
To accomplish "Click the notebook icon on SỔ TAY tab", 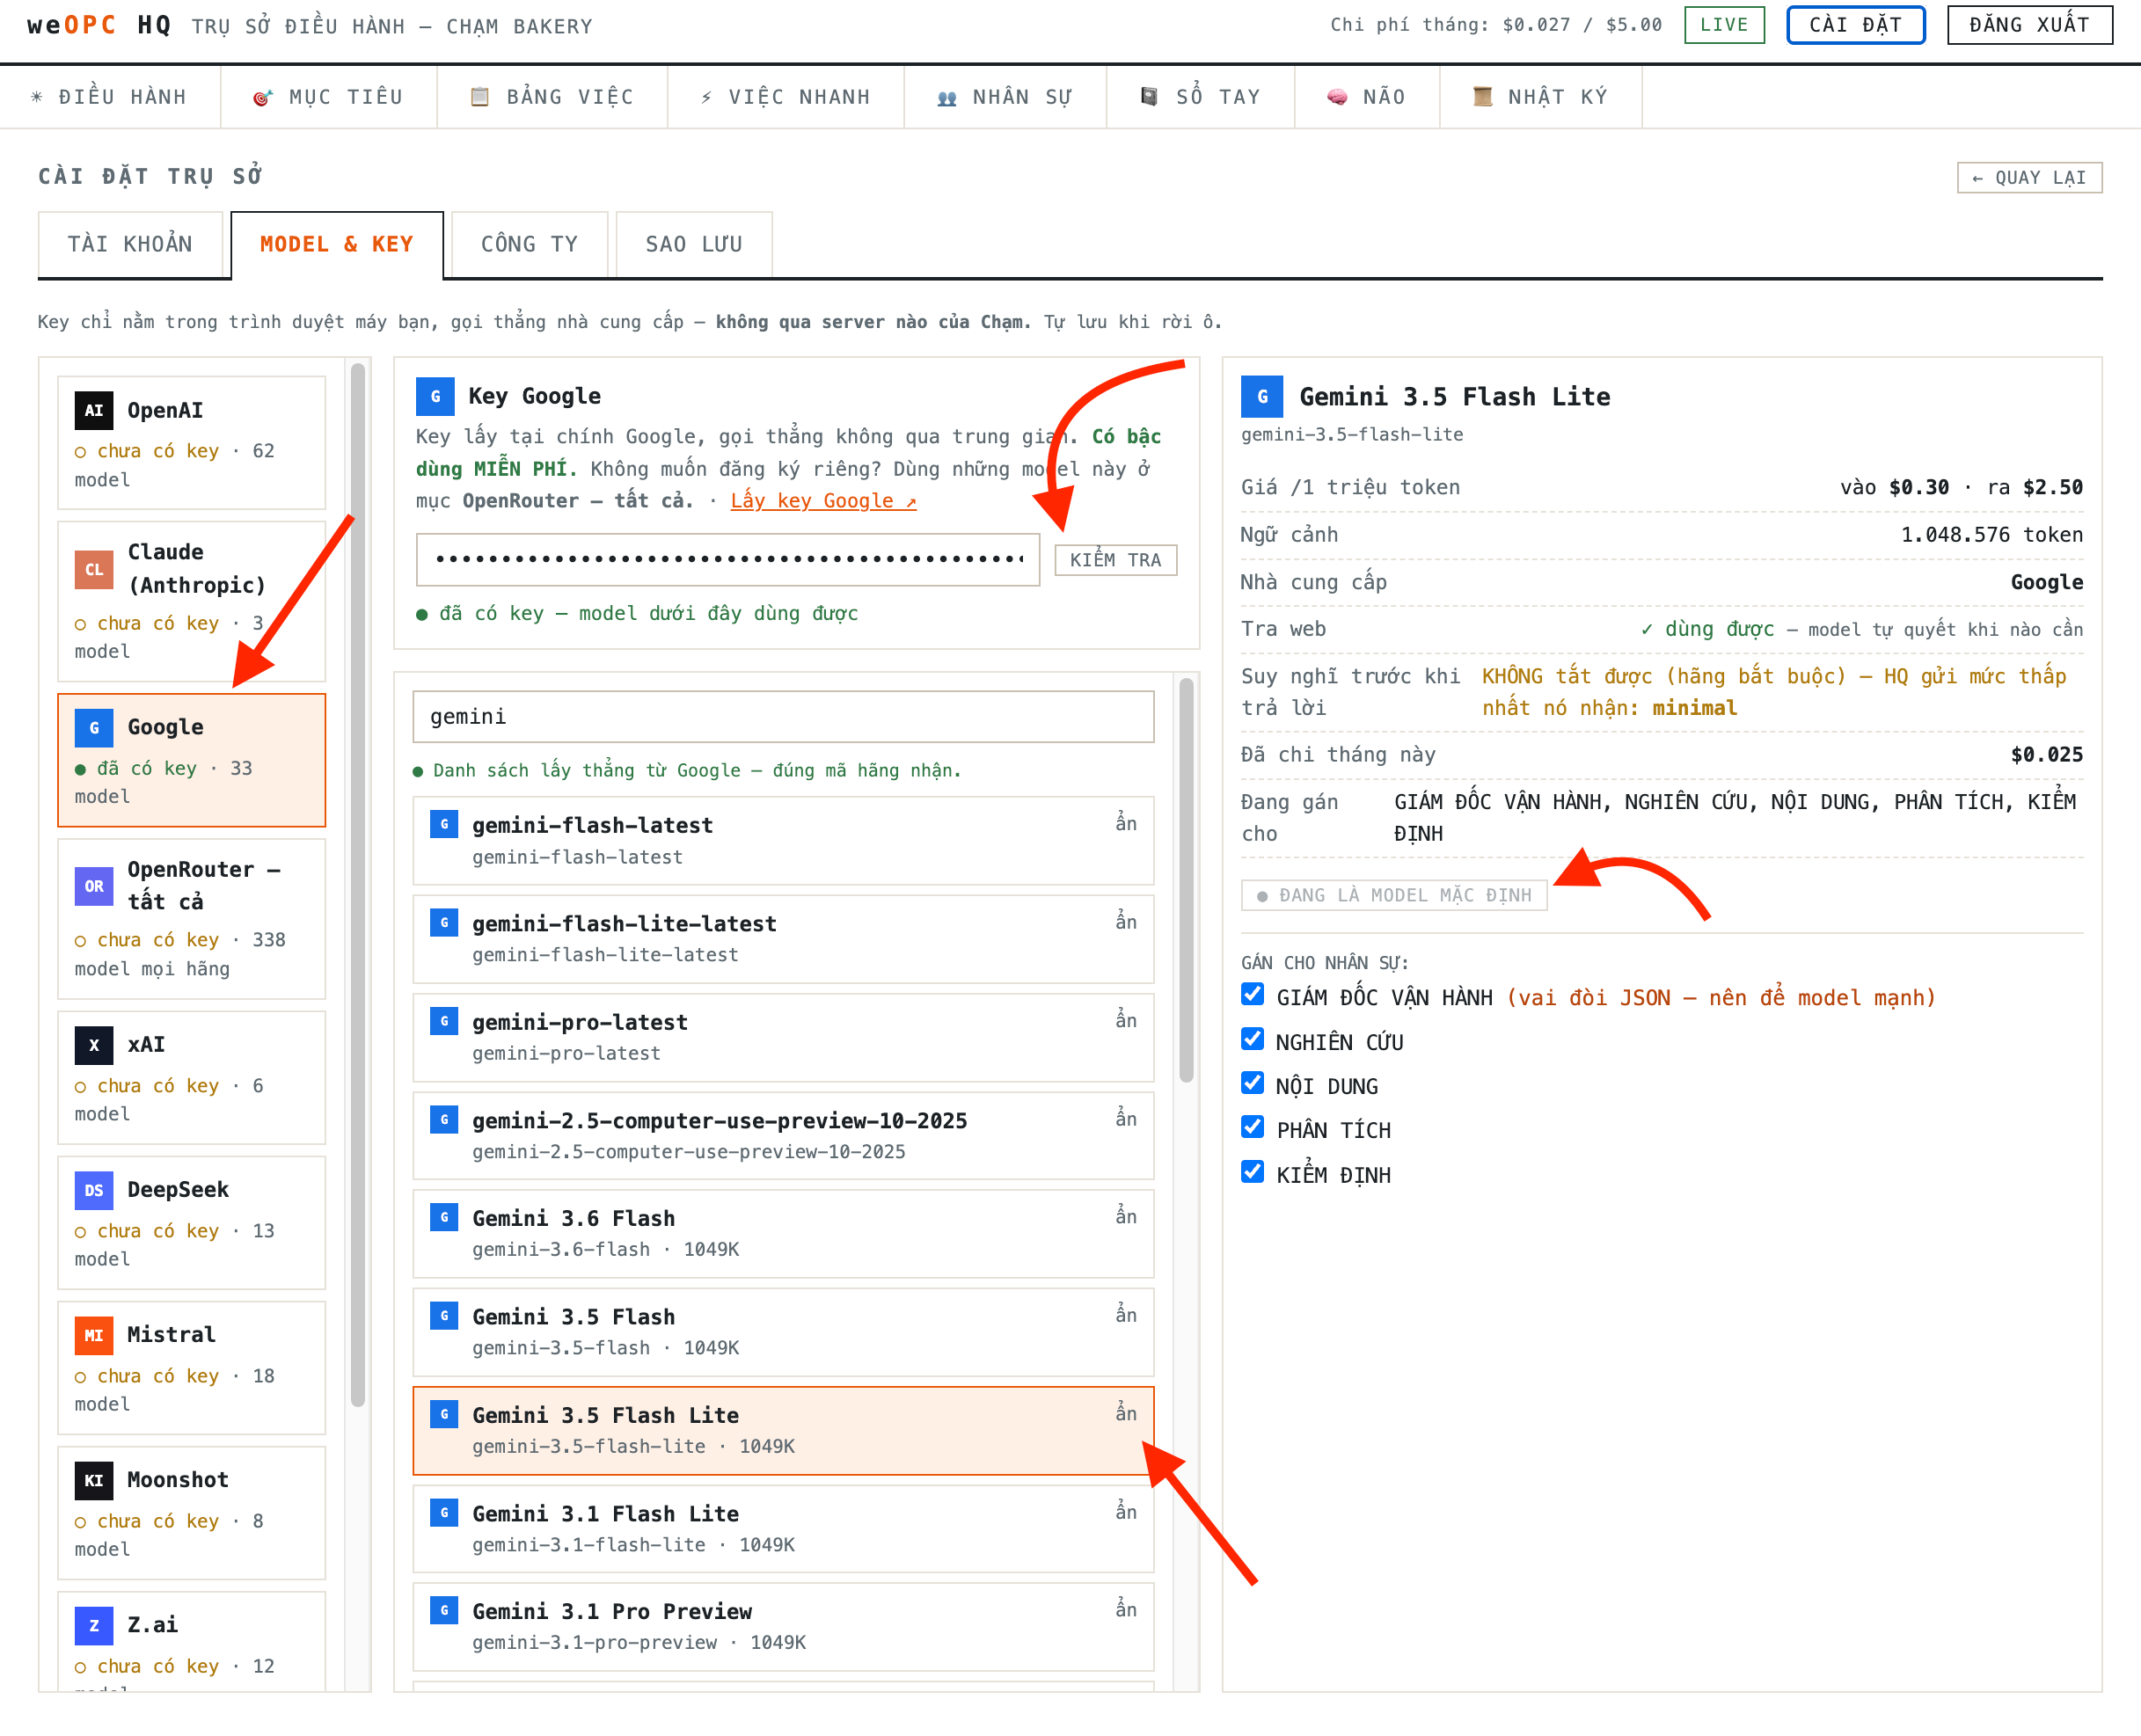I will point(1149,97).
